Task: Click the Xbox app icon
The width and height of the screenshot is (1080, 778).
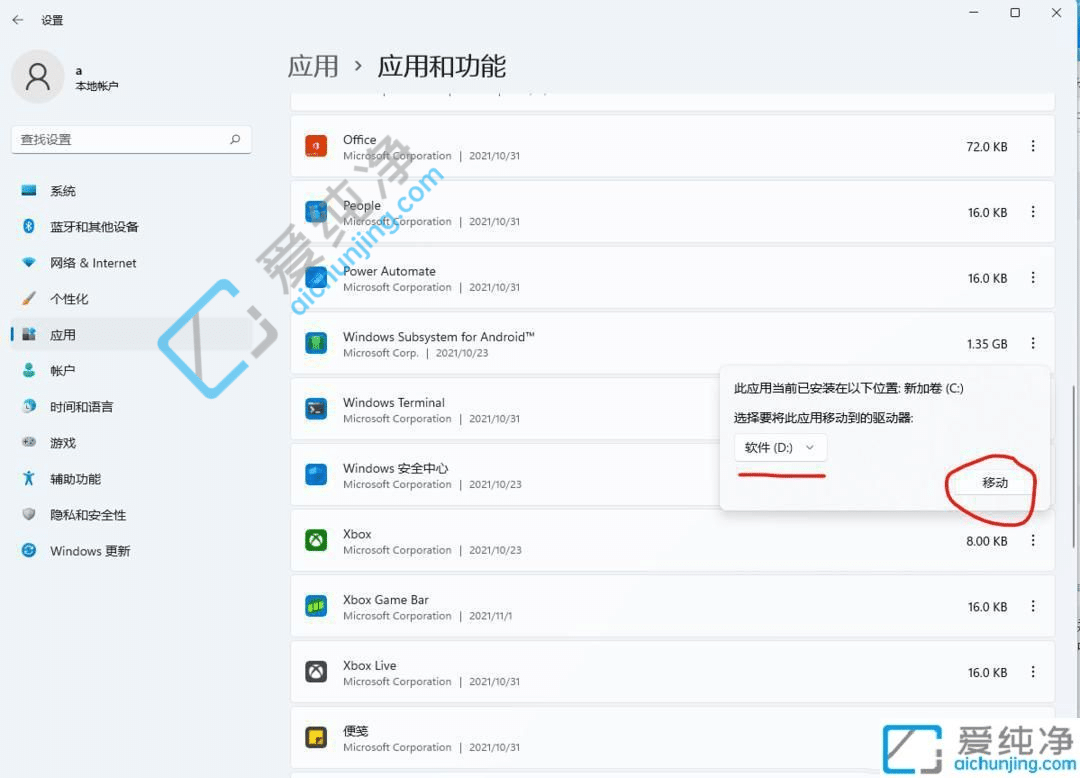Action: click(x=316, y=540)
